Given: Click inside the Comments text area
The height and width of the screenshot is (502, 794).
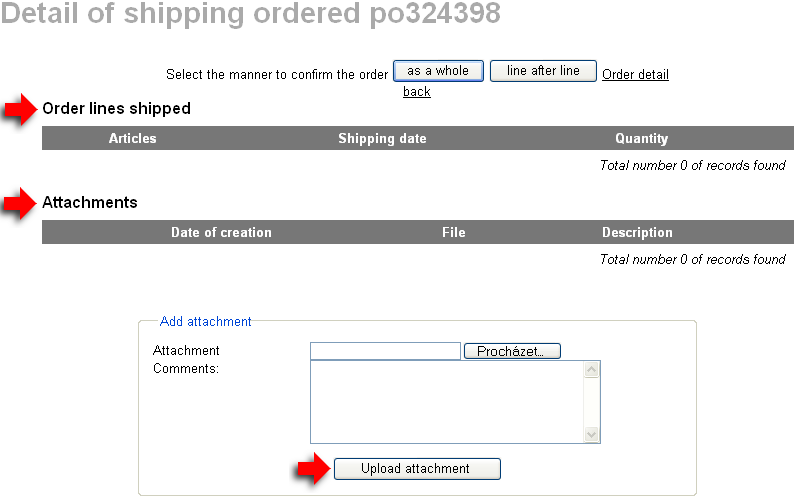Looking at the screenshot, I should coord(446,401).
